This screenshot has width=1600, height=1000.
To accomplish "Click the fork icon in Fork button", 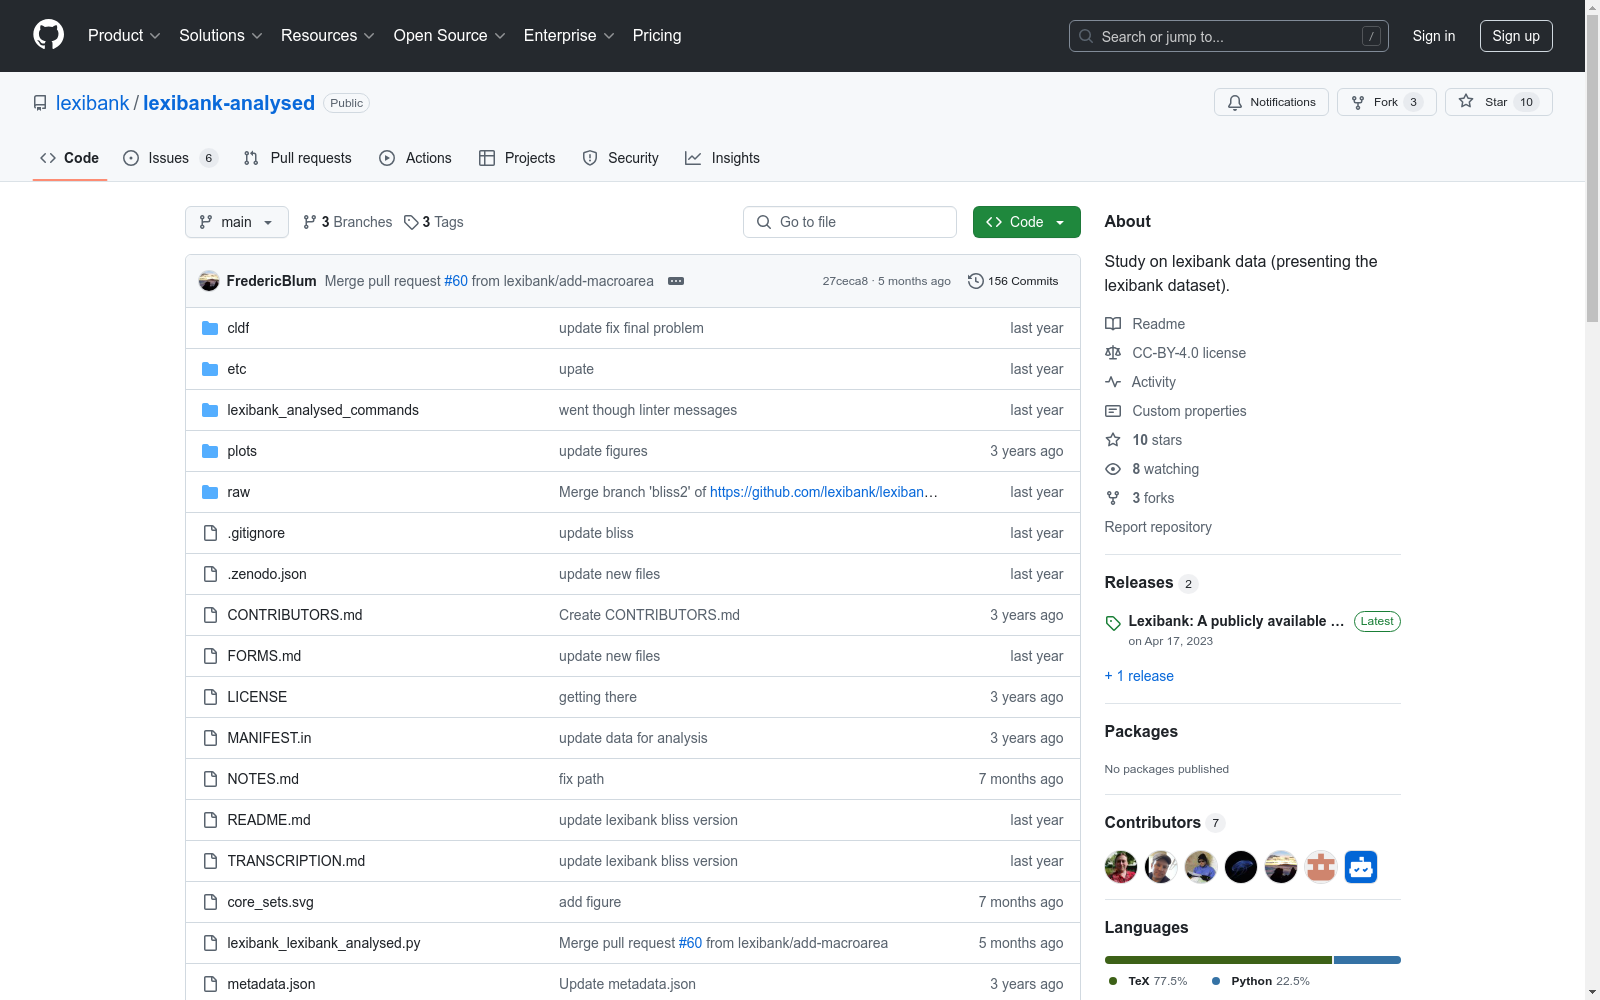I will pyautogui.click(x=1358, y=102).
